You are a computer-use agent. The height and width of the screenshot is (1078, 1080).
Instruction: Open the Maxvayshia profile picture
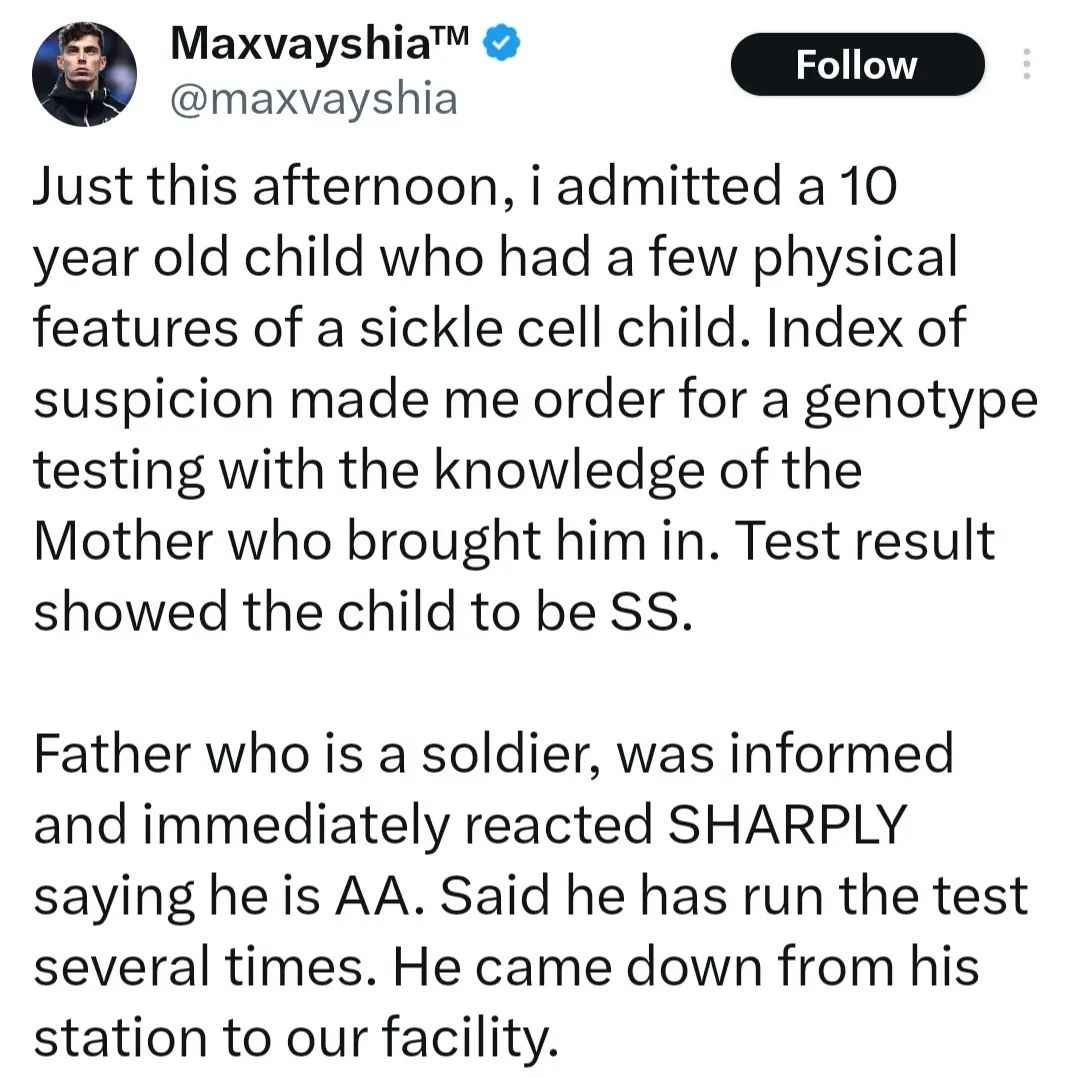(x=84, y=74)
